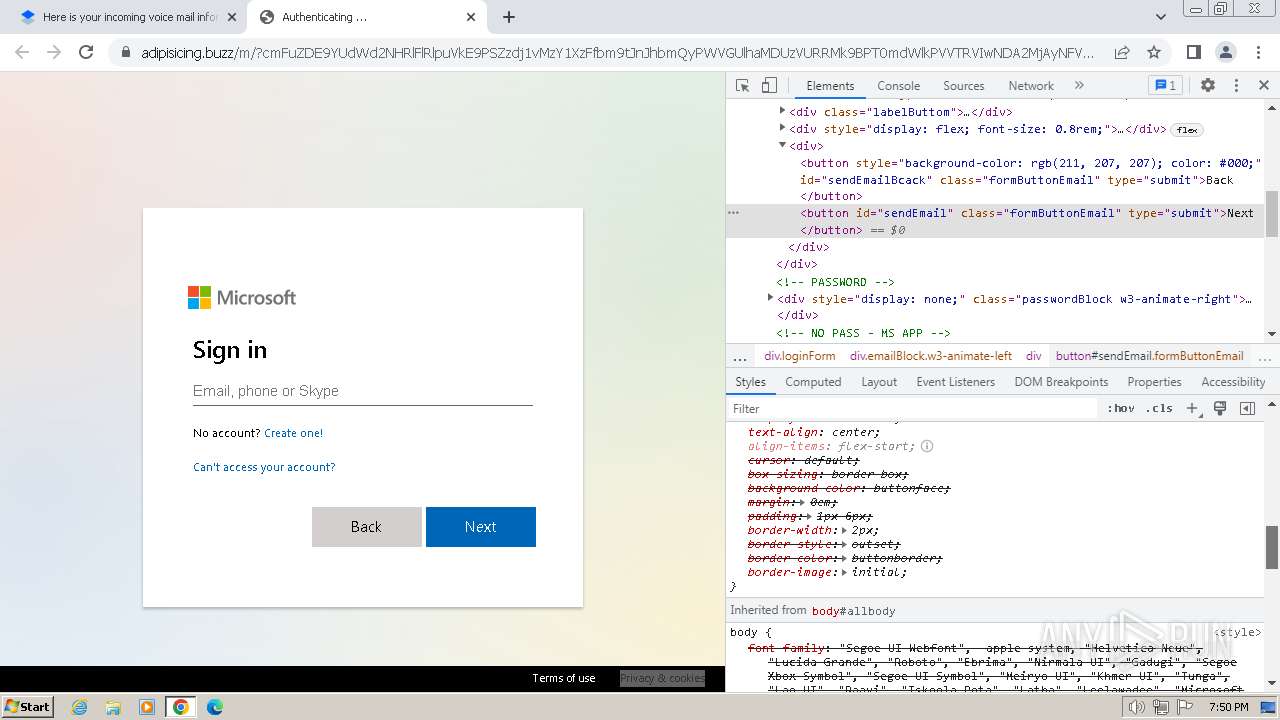This screenshot has height=720, width=1280.
Task: Select div.emailBlock.w3-animate-left breadcrumb
Action: (931, 356)
